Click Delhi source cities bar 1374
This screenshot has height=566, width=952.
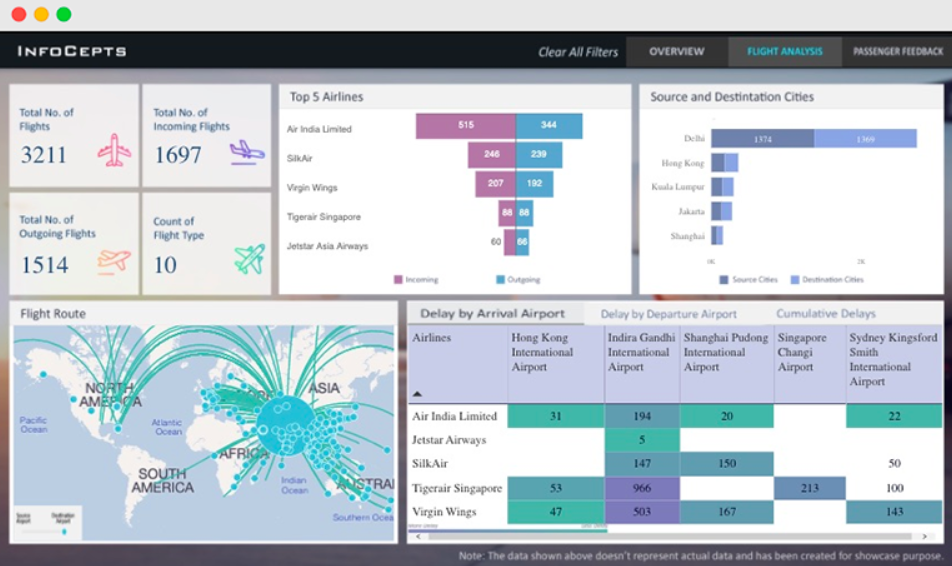[763, 138]
